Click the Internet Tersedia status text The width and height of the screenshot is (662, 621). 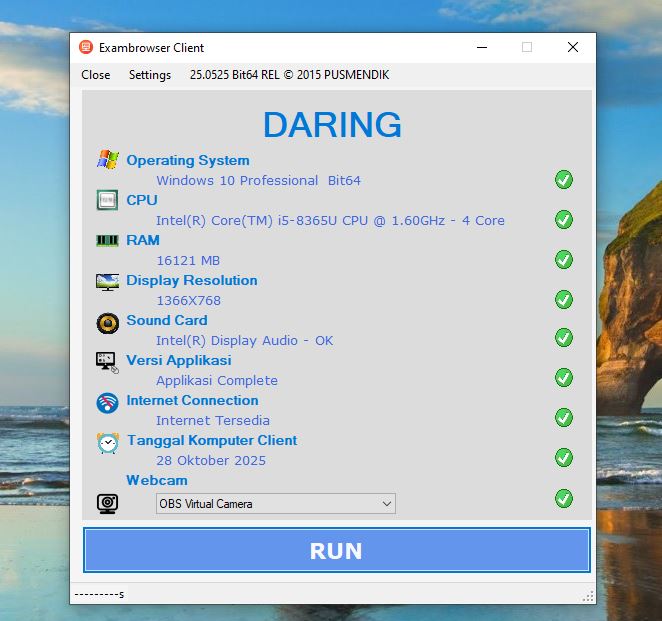coord(213,420)
